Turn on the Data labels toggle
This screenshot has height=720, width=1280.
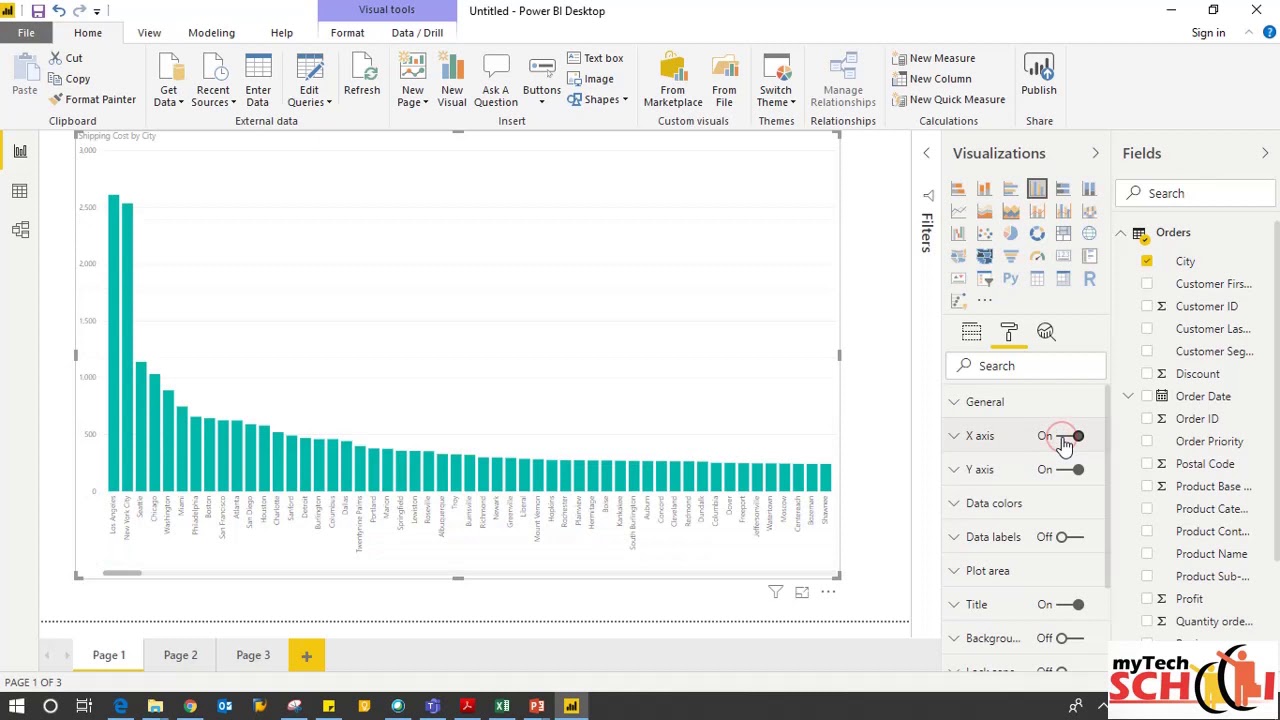(x=1068, y=537)
